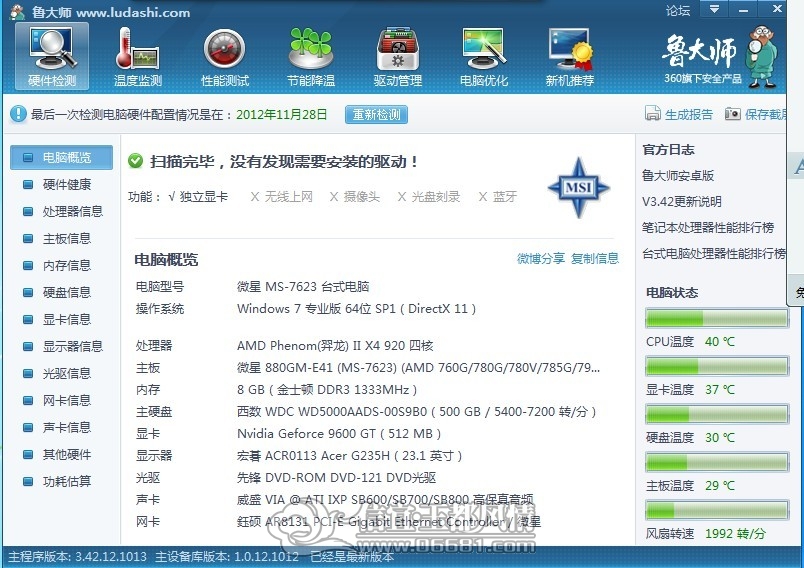804x568 pixels.
Task: Click the MSI brand logo
Action: click(x=579, y=188)
